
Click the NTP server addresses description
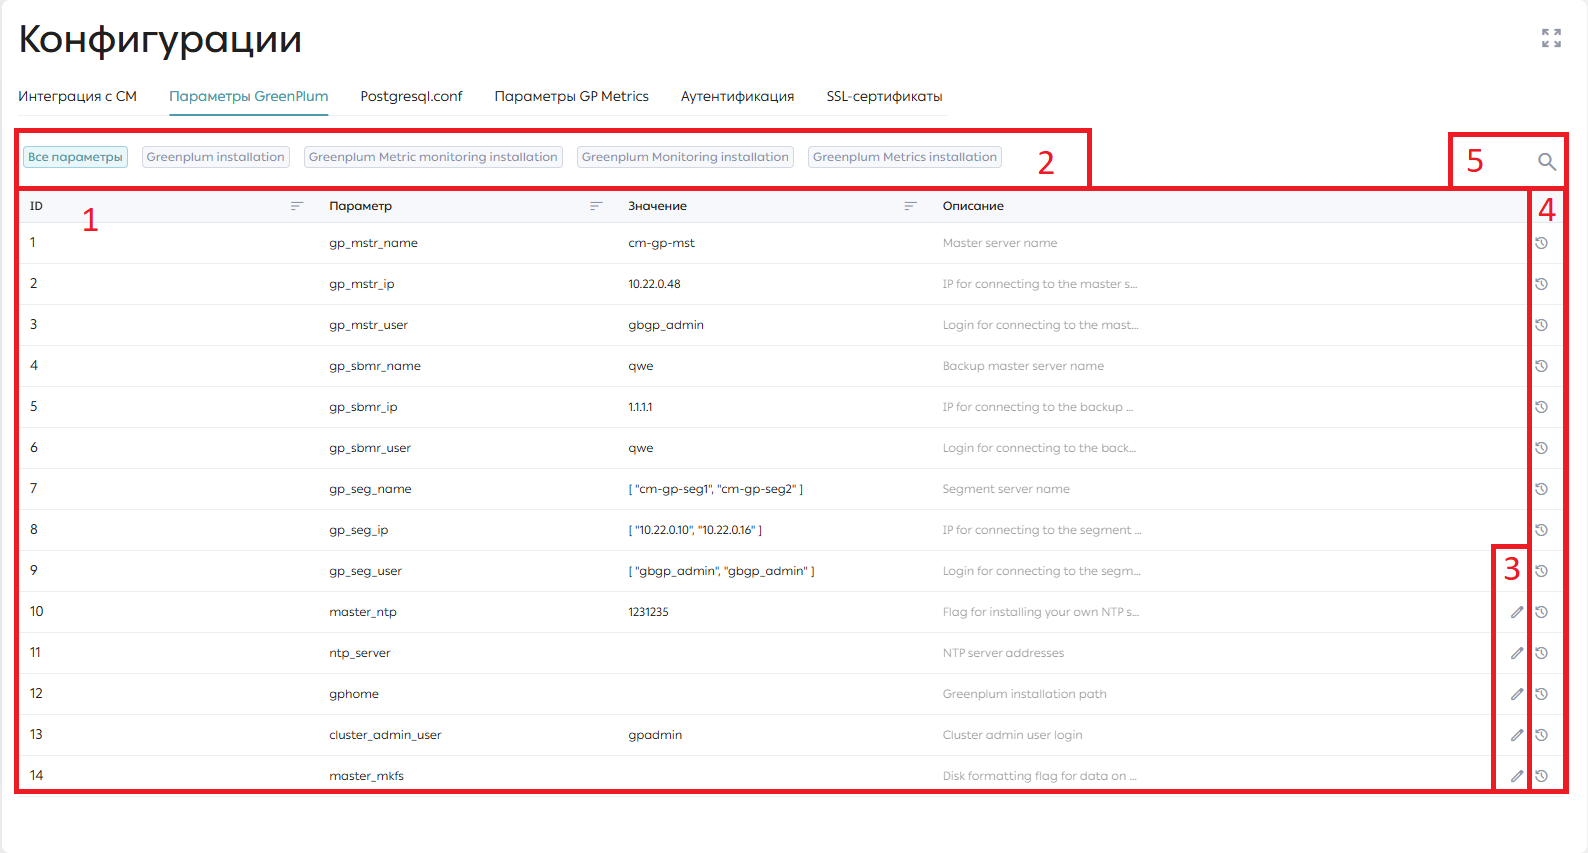[1003, 653]
